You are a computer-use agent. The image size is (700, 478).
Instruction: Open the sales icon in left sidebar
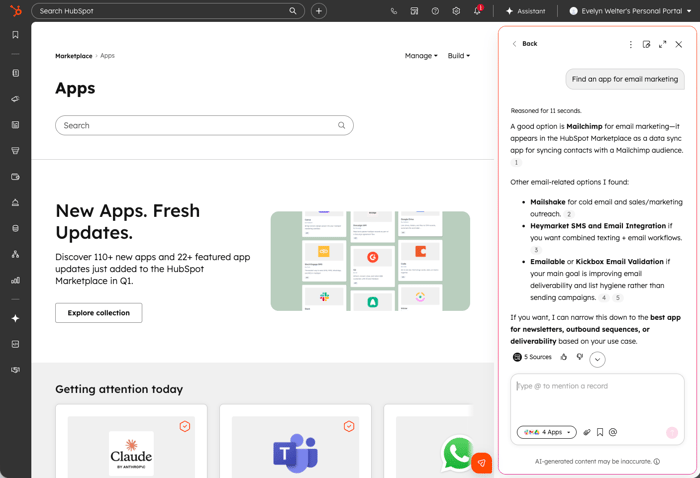pos(16,151)
